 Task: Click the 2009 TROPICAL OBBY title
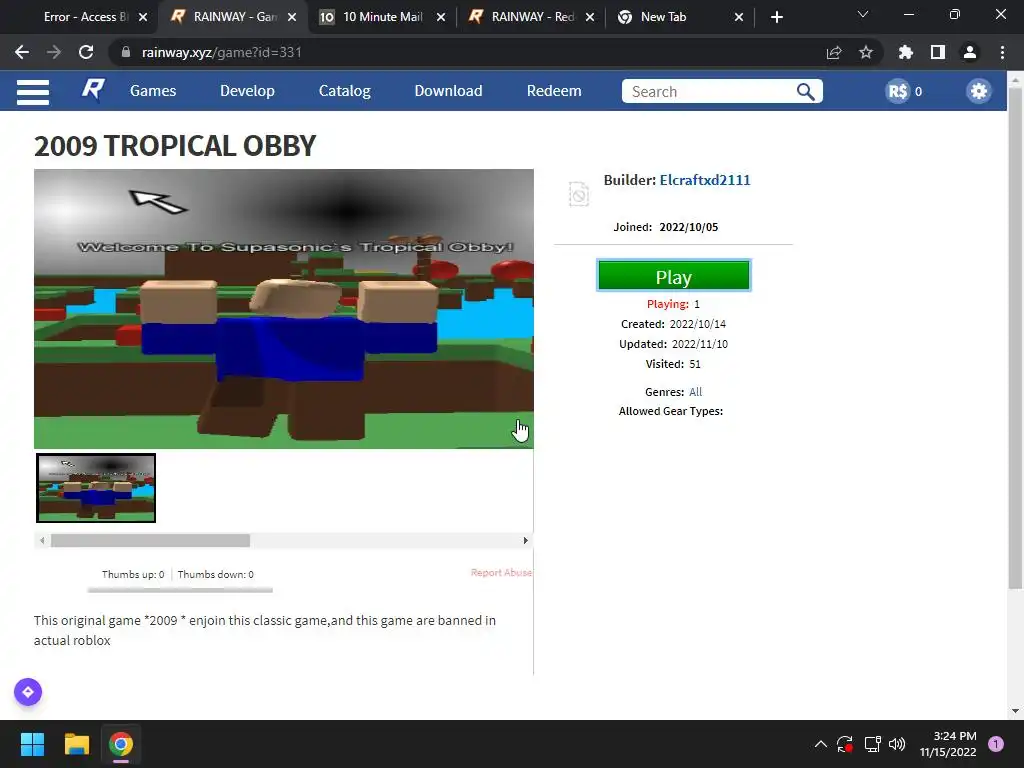(175, 146)
